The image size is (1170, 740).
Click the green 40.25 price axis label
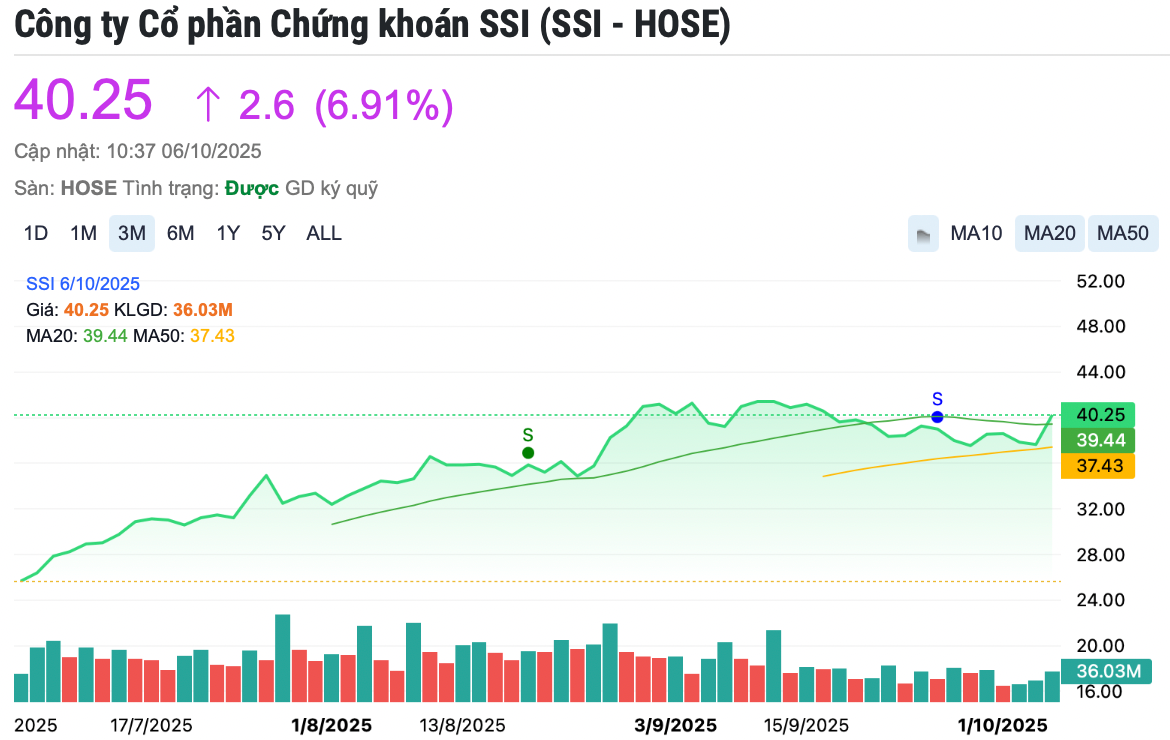coord(1098,415)
